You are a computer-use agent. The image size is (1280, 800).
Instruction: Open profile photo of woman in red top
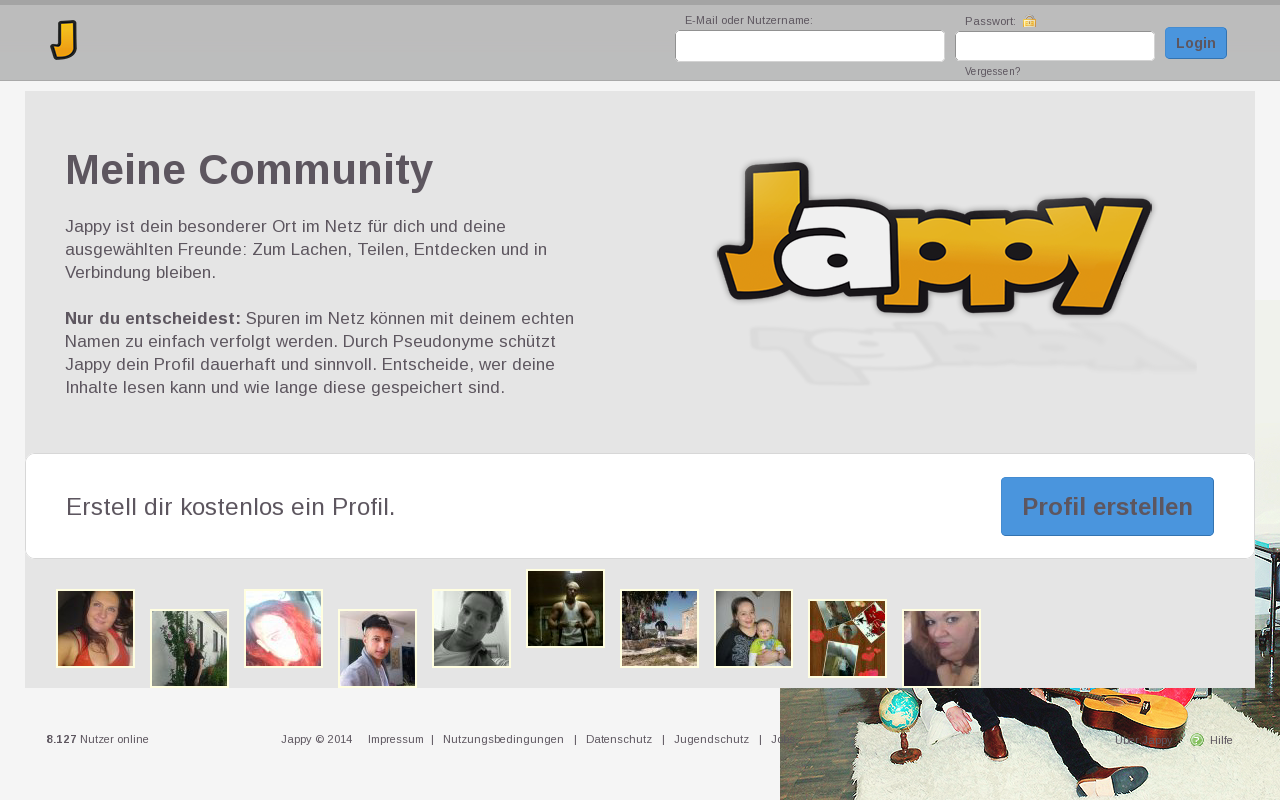tap(95, 628)
